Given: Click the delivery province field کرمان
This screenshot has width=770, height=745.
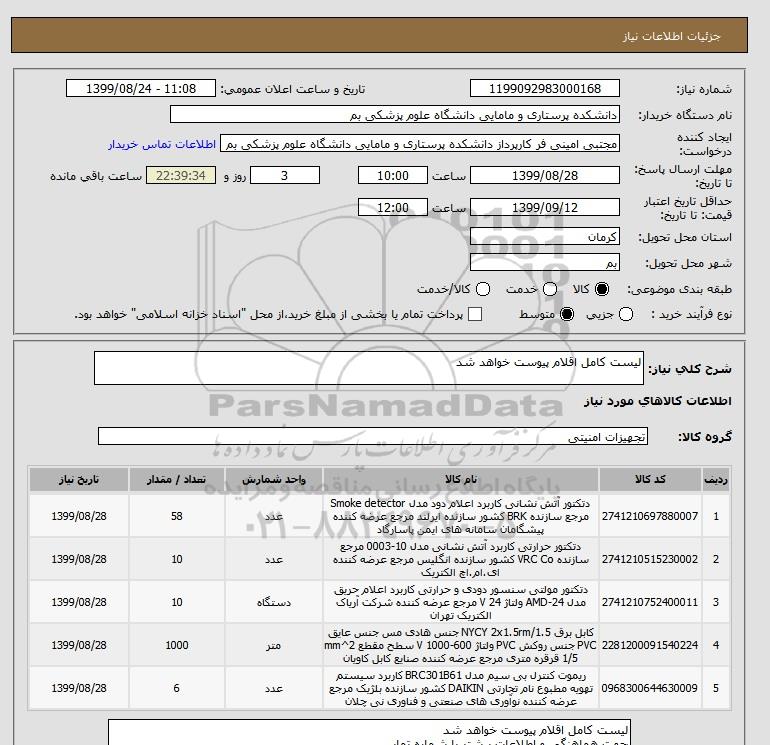Looking at the screenshot, I should [545, 237].
